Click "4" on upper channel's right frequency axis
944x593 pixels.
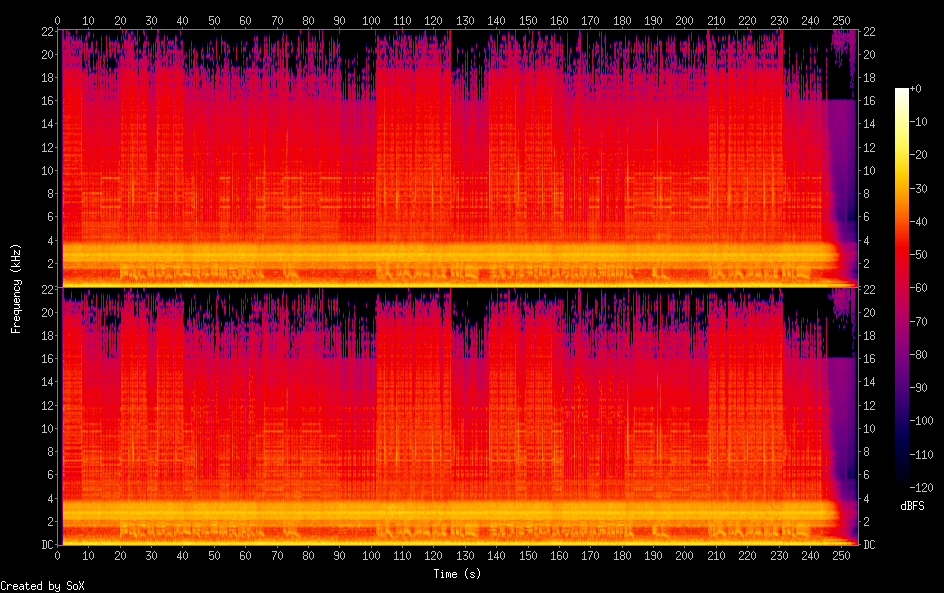866,241
